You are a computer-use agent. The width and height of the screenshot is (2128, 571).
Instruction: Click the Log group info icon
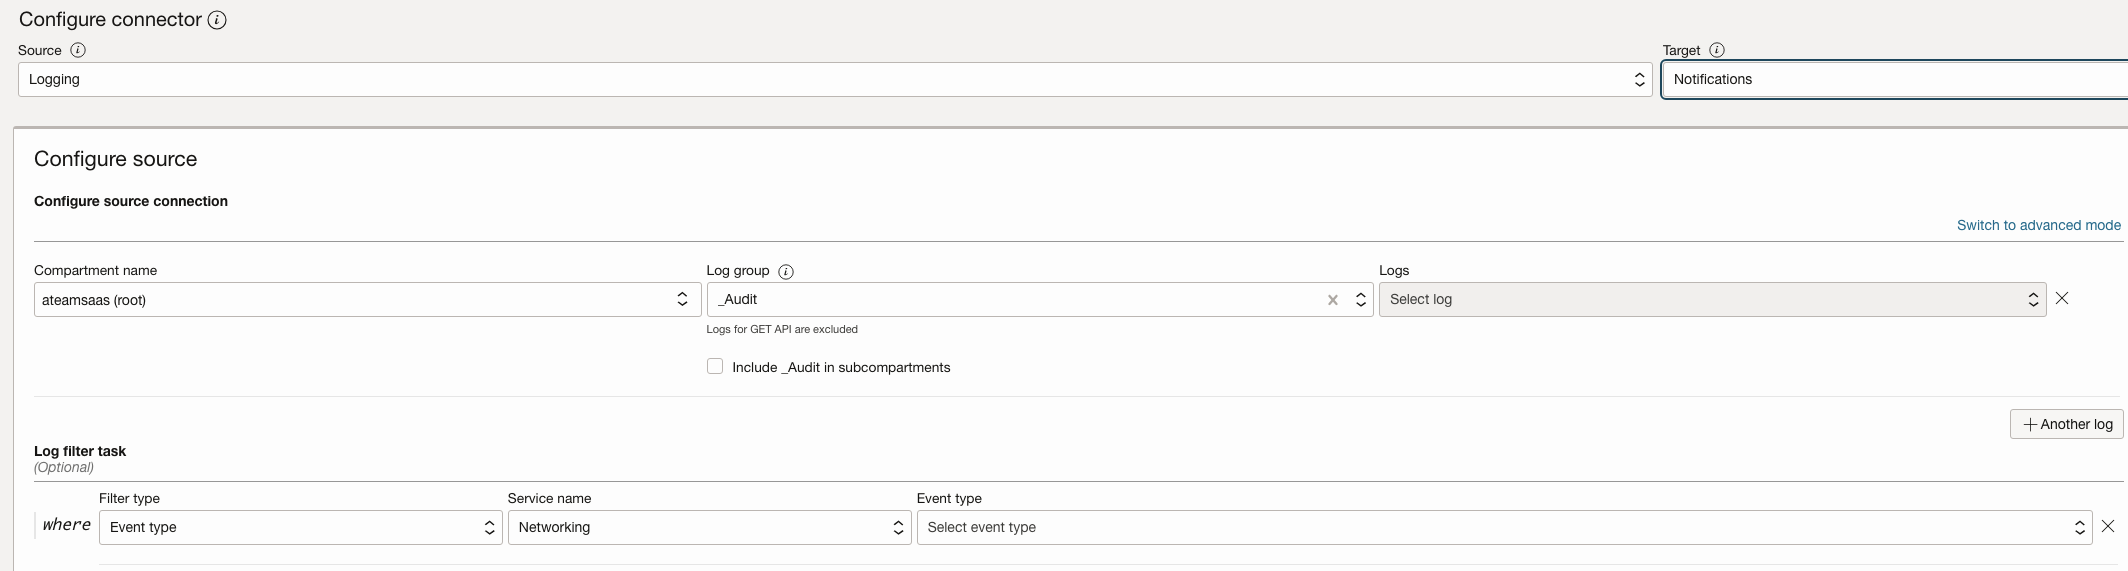click(786, 272)
